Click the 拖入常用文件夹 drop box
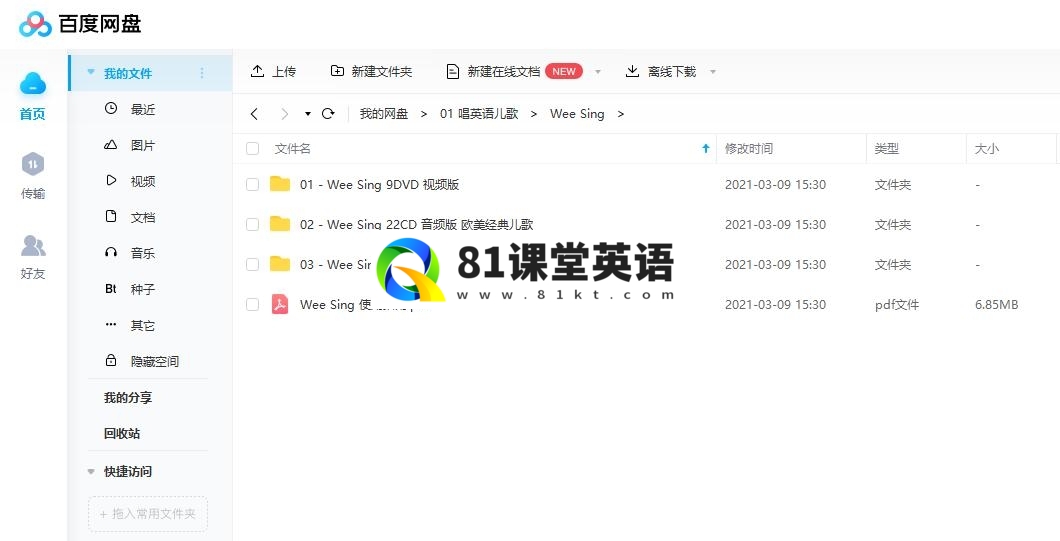The height and width of the screenshot is (541, 1060). (148, 514)
